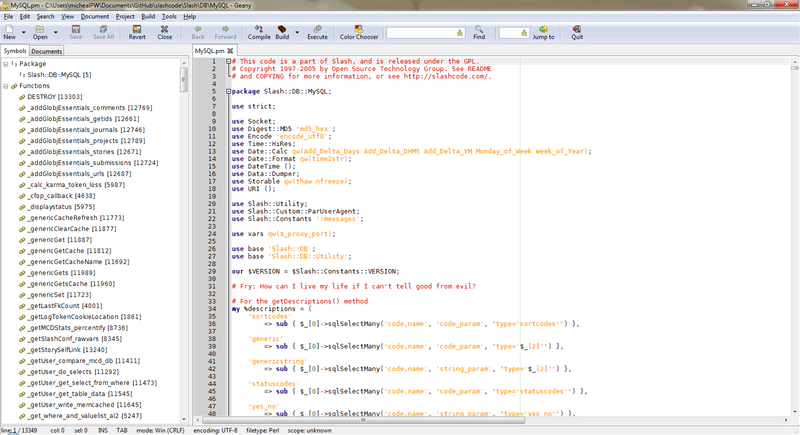Open the Build dropdown arrow
Viewport: 800px width, 435px height.
(297, 33)
